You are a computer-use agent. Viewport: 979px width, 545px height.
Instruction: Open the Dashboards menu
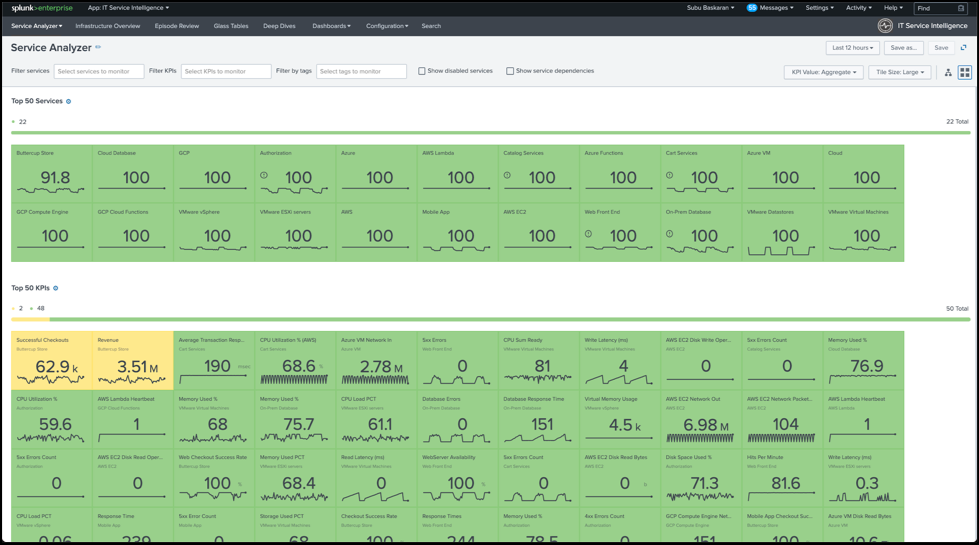pyautogui.click(x=331, y=26)
